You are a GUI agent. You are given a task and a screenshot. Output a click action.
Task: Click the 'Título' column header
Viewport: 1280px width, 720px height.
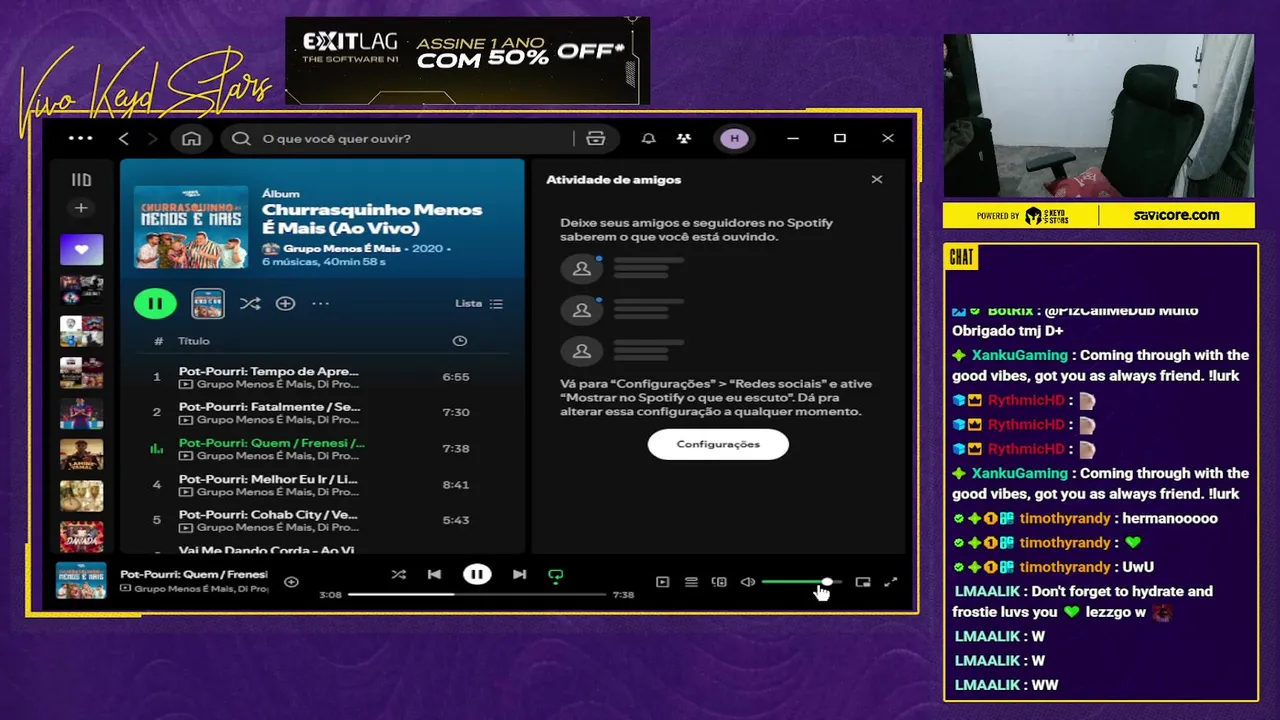[x=194, y=341]
